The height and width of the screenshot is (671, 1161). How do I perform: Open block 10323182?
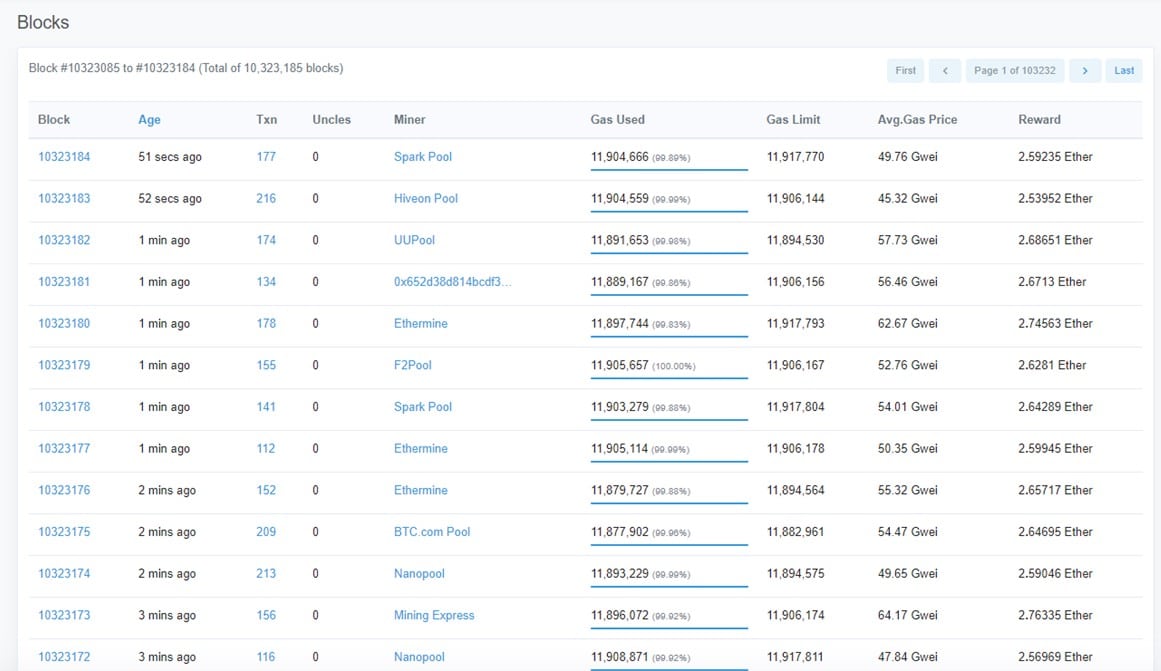tap(64, 240)
